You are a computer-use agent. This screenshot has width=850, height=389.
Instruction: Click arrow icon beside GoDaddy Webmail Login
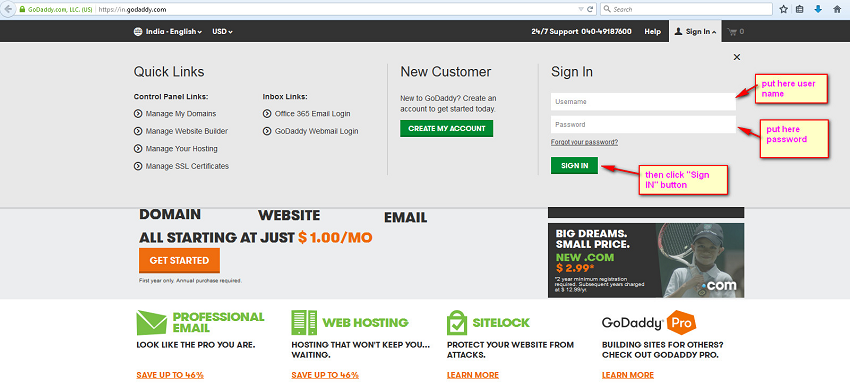pos(267,131)
